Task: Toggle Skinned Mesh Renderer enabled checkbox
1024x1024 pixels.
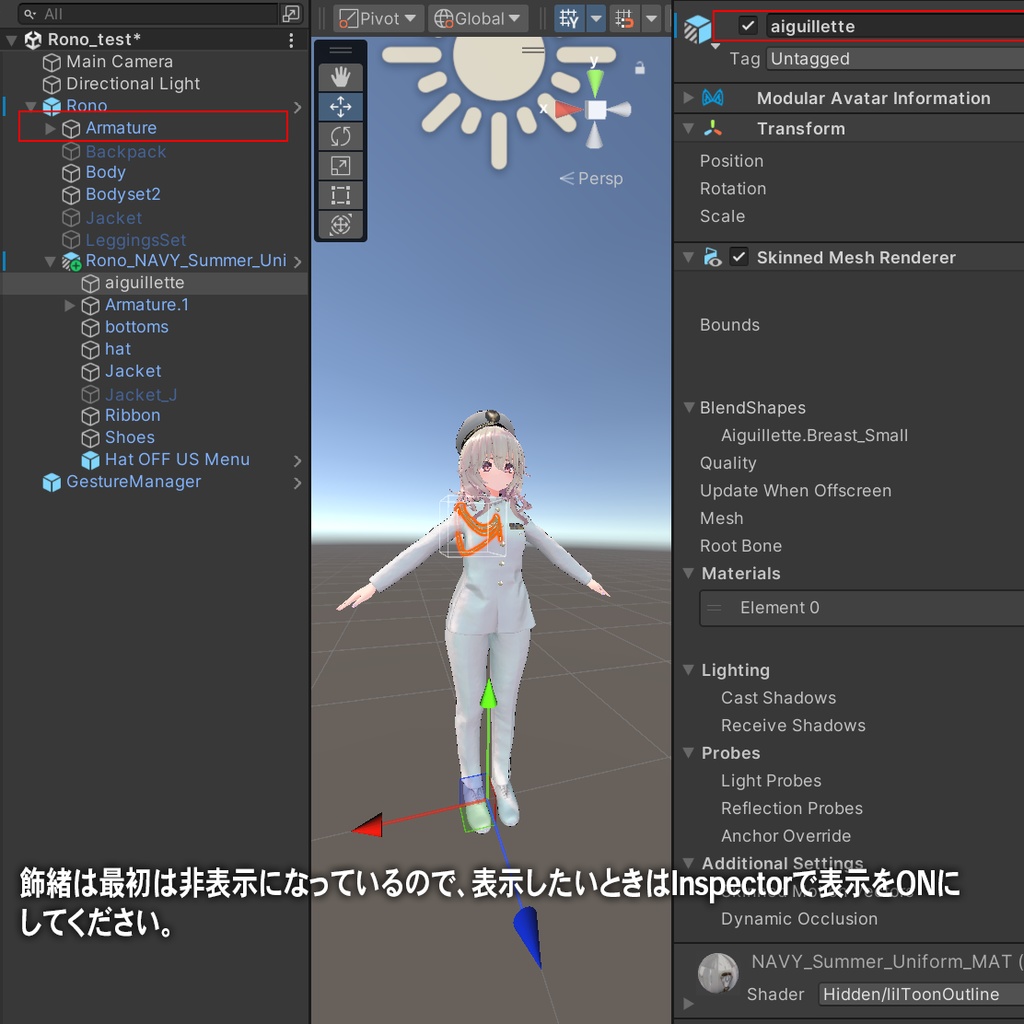Action: [739, 257]
